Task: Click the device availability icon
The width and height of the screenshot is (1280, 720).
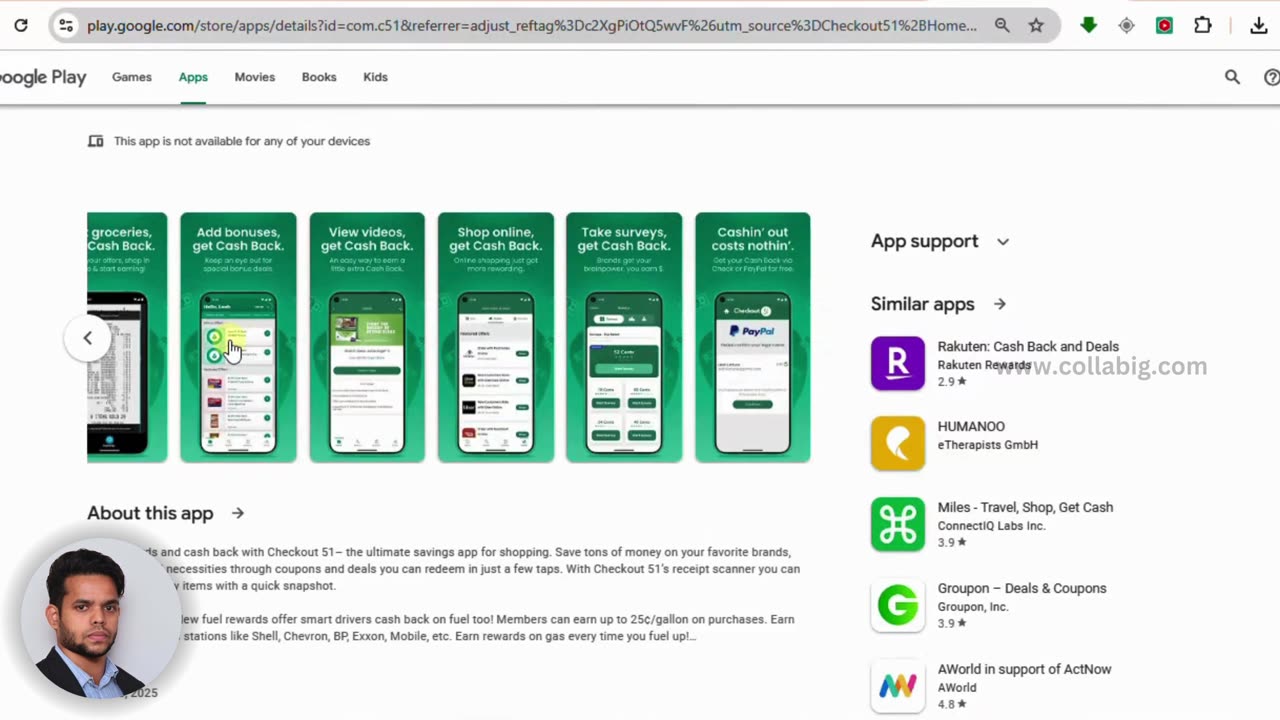Action: point(96,141)
